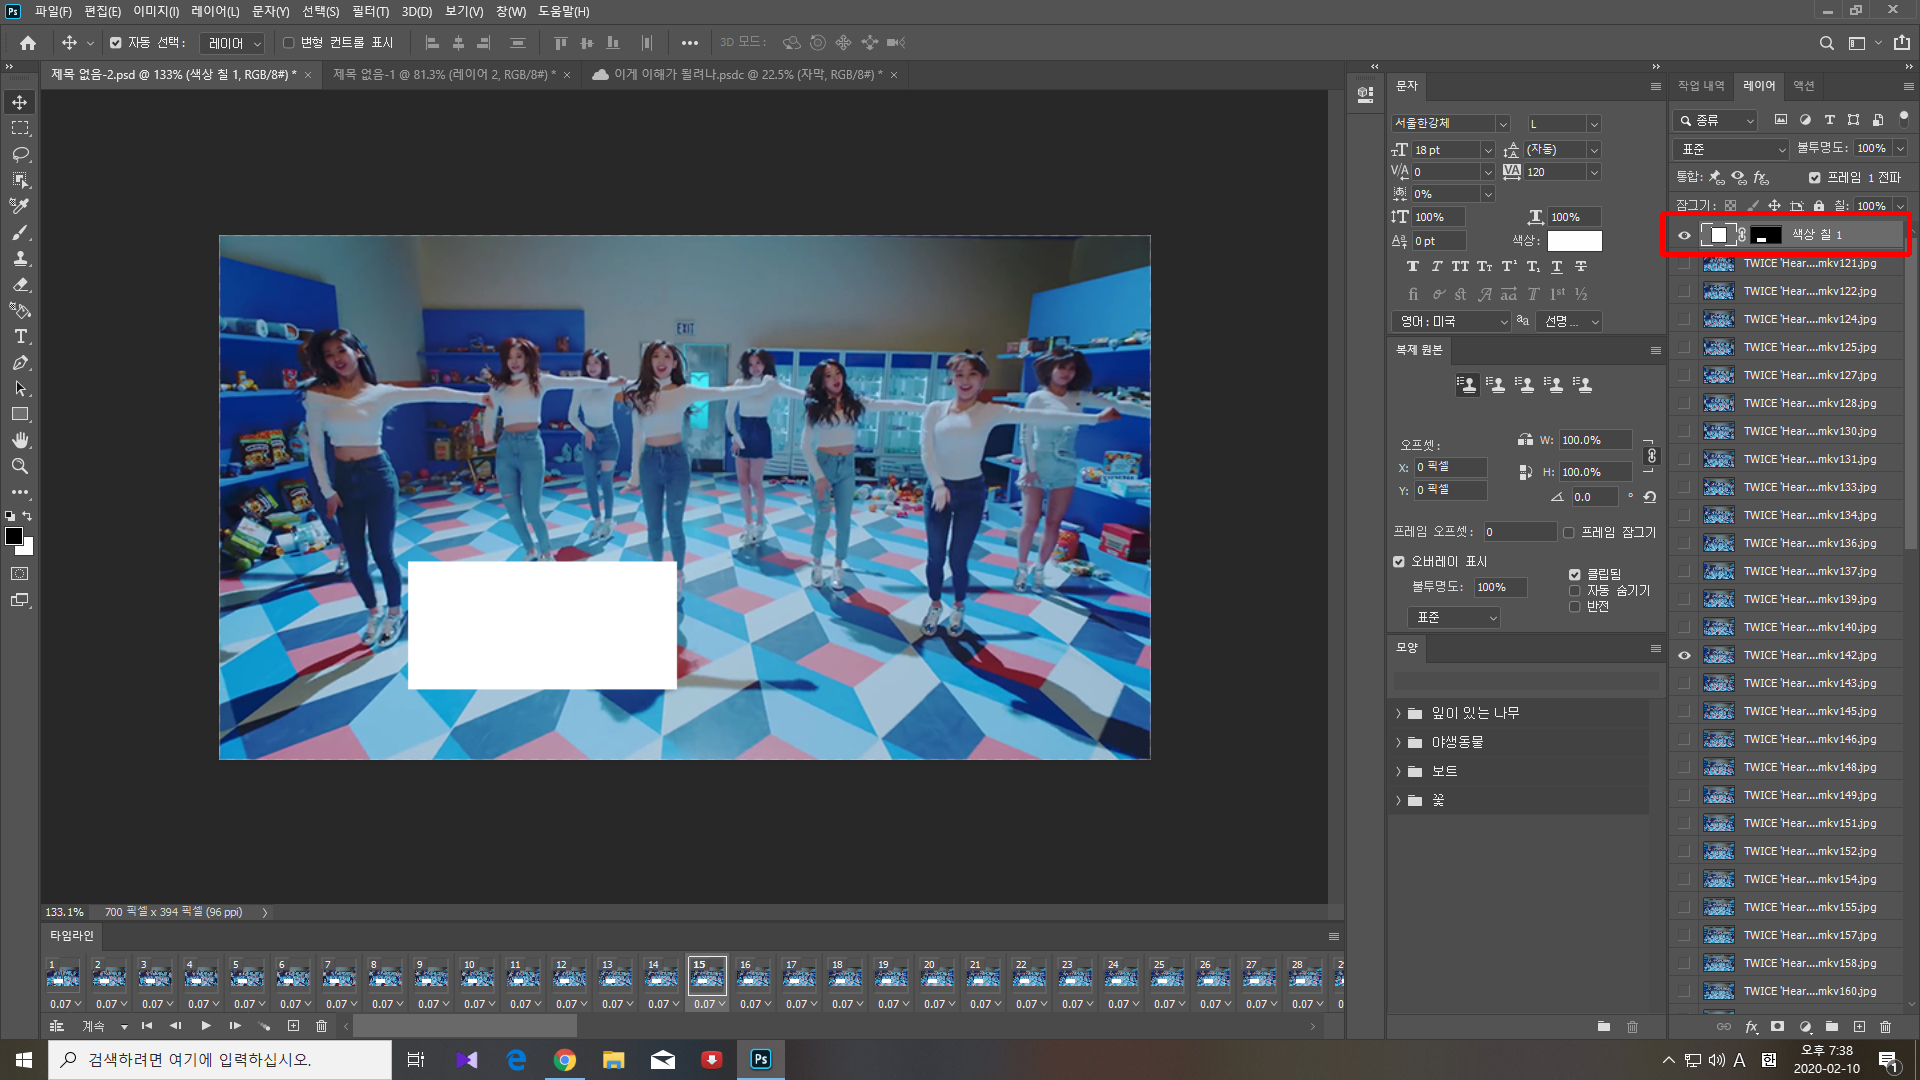Select frame 20 thumbnail in timeline
This screenshot has height=1080, width=1920.
coord(937,975)
